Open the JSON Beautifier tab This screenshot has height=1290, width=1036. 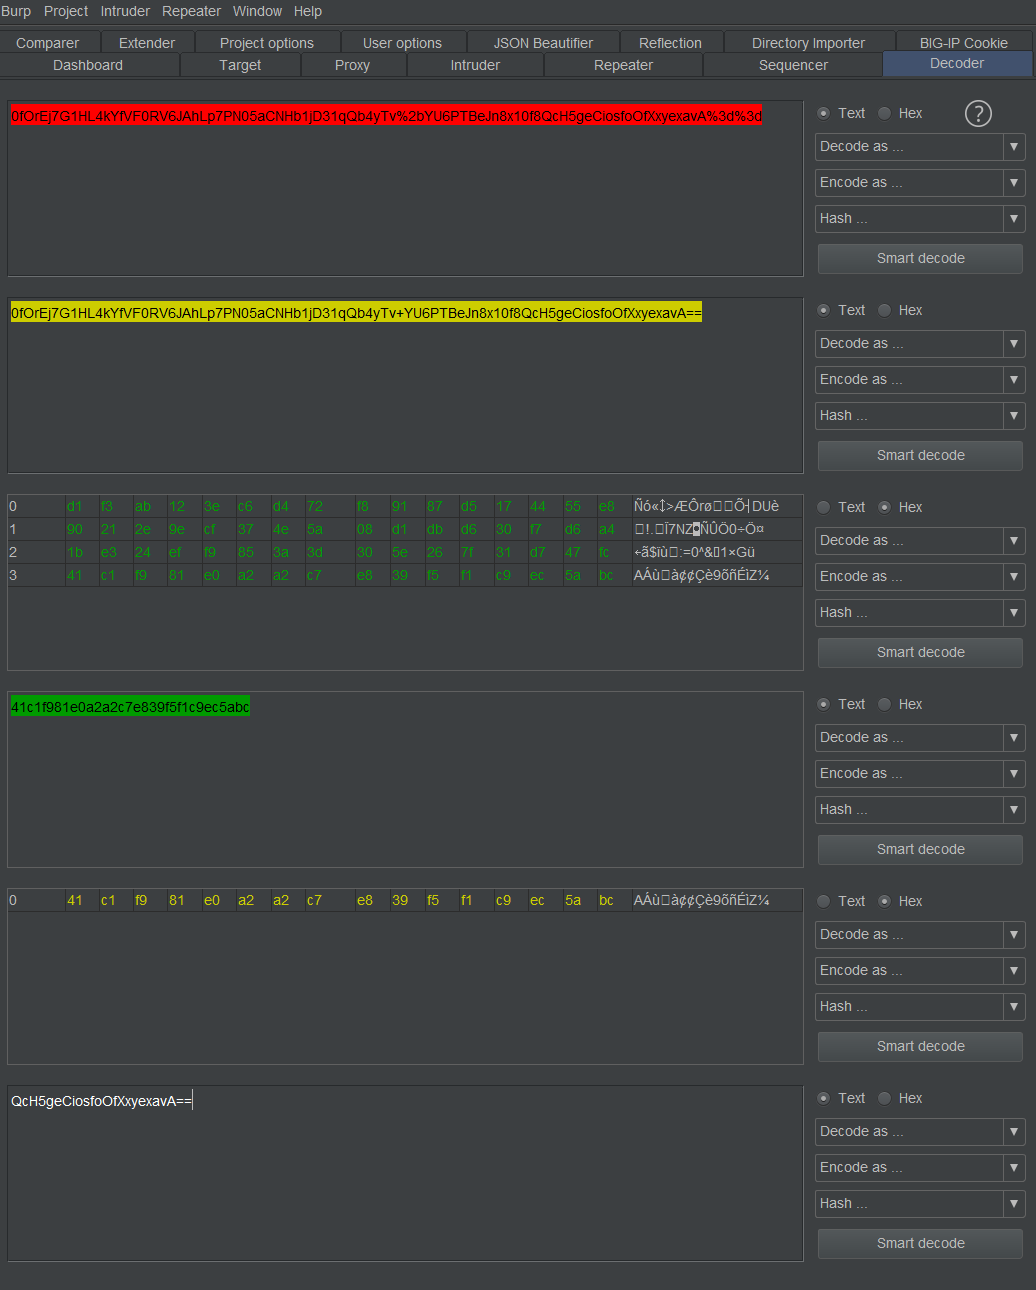click(x=543, y=43)
